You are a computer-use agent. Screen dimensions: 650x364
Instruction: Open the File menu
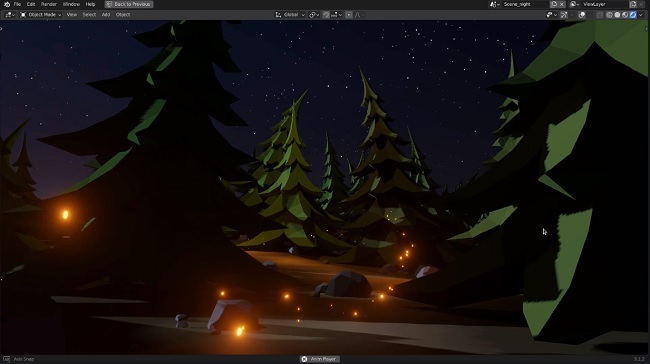tap(17, 4)
